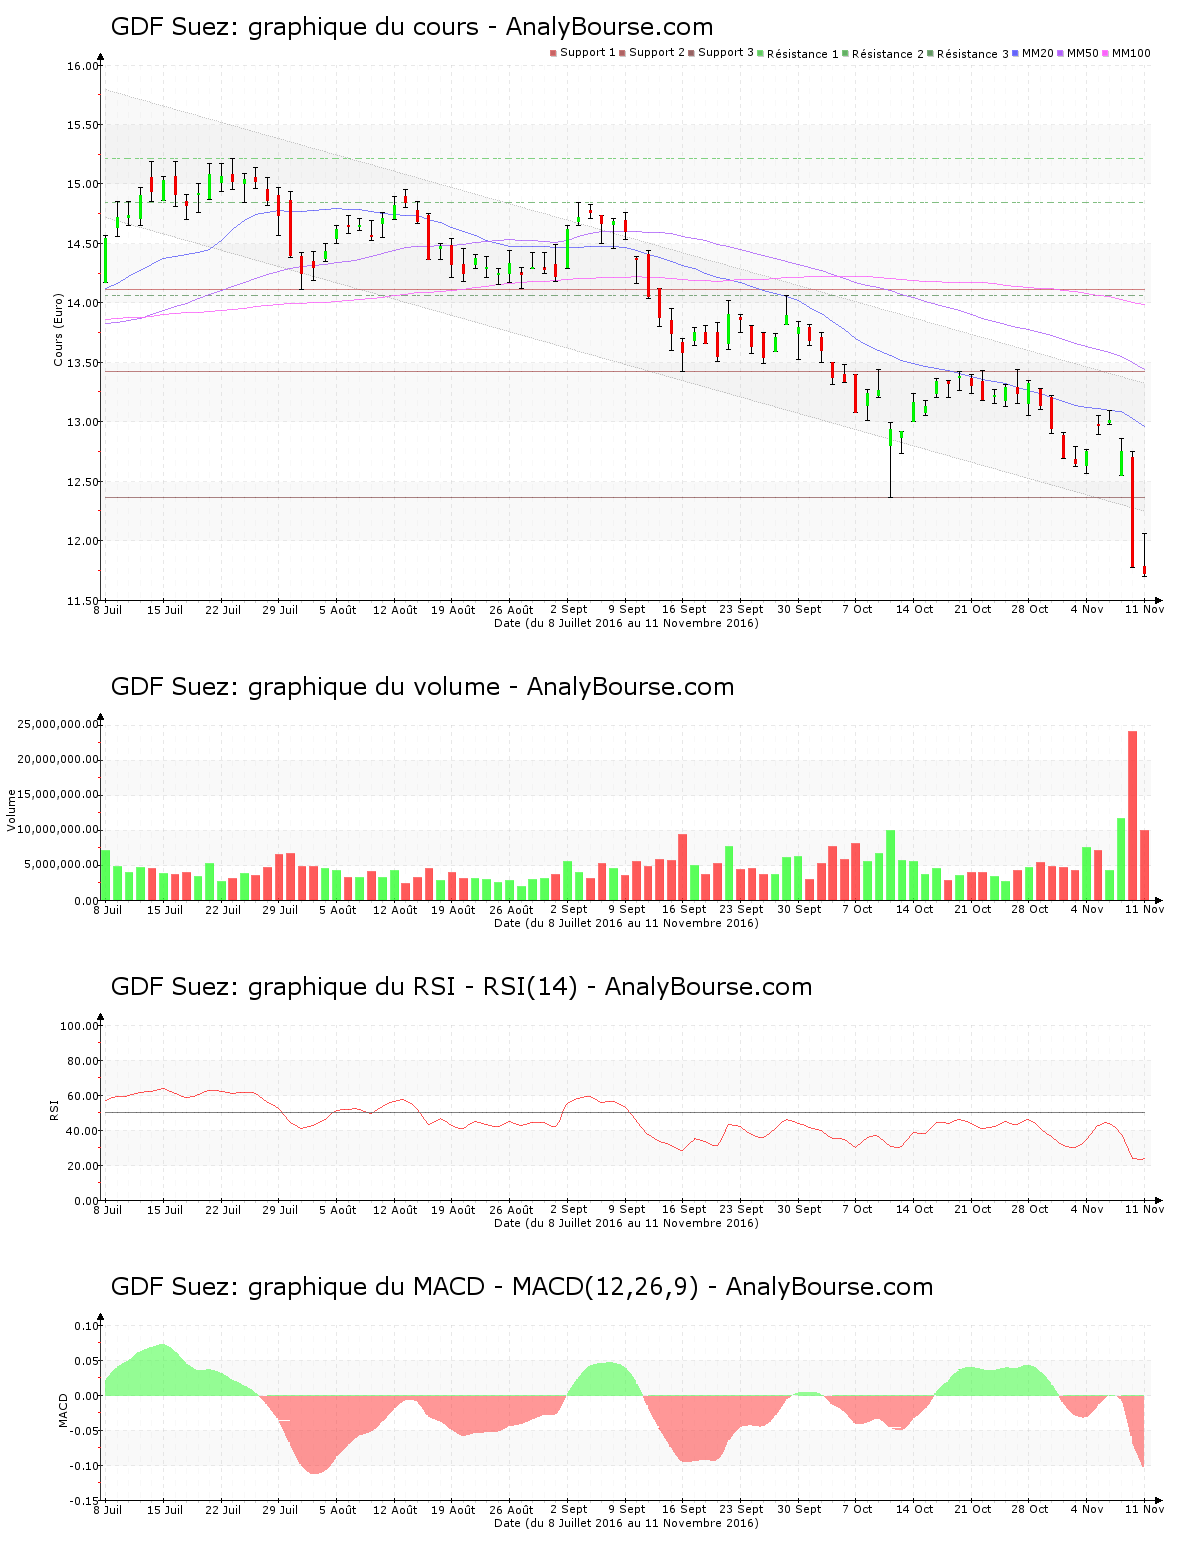The width and height of the screenshot is (1200, 1550).
Task: Click the 0.10 value on the MACD axis
Action: click(87, 1326)
